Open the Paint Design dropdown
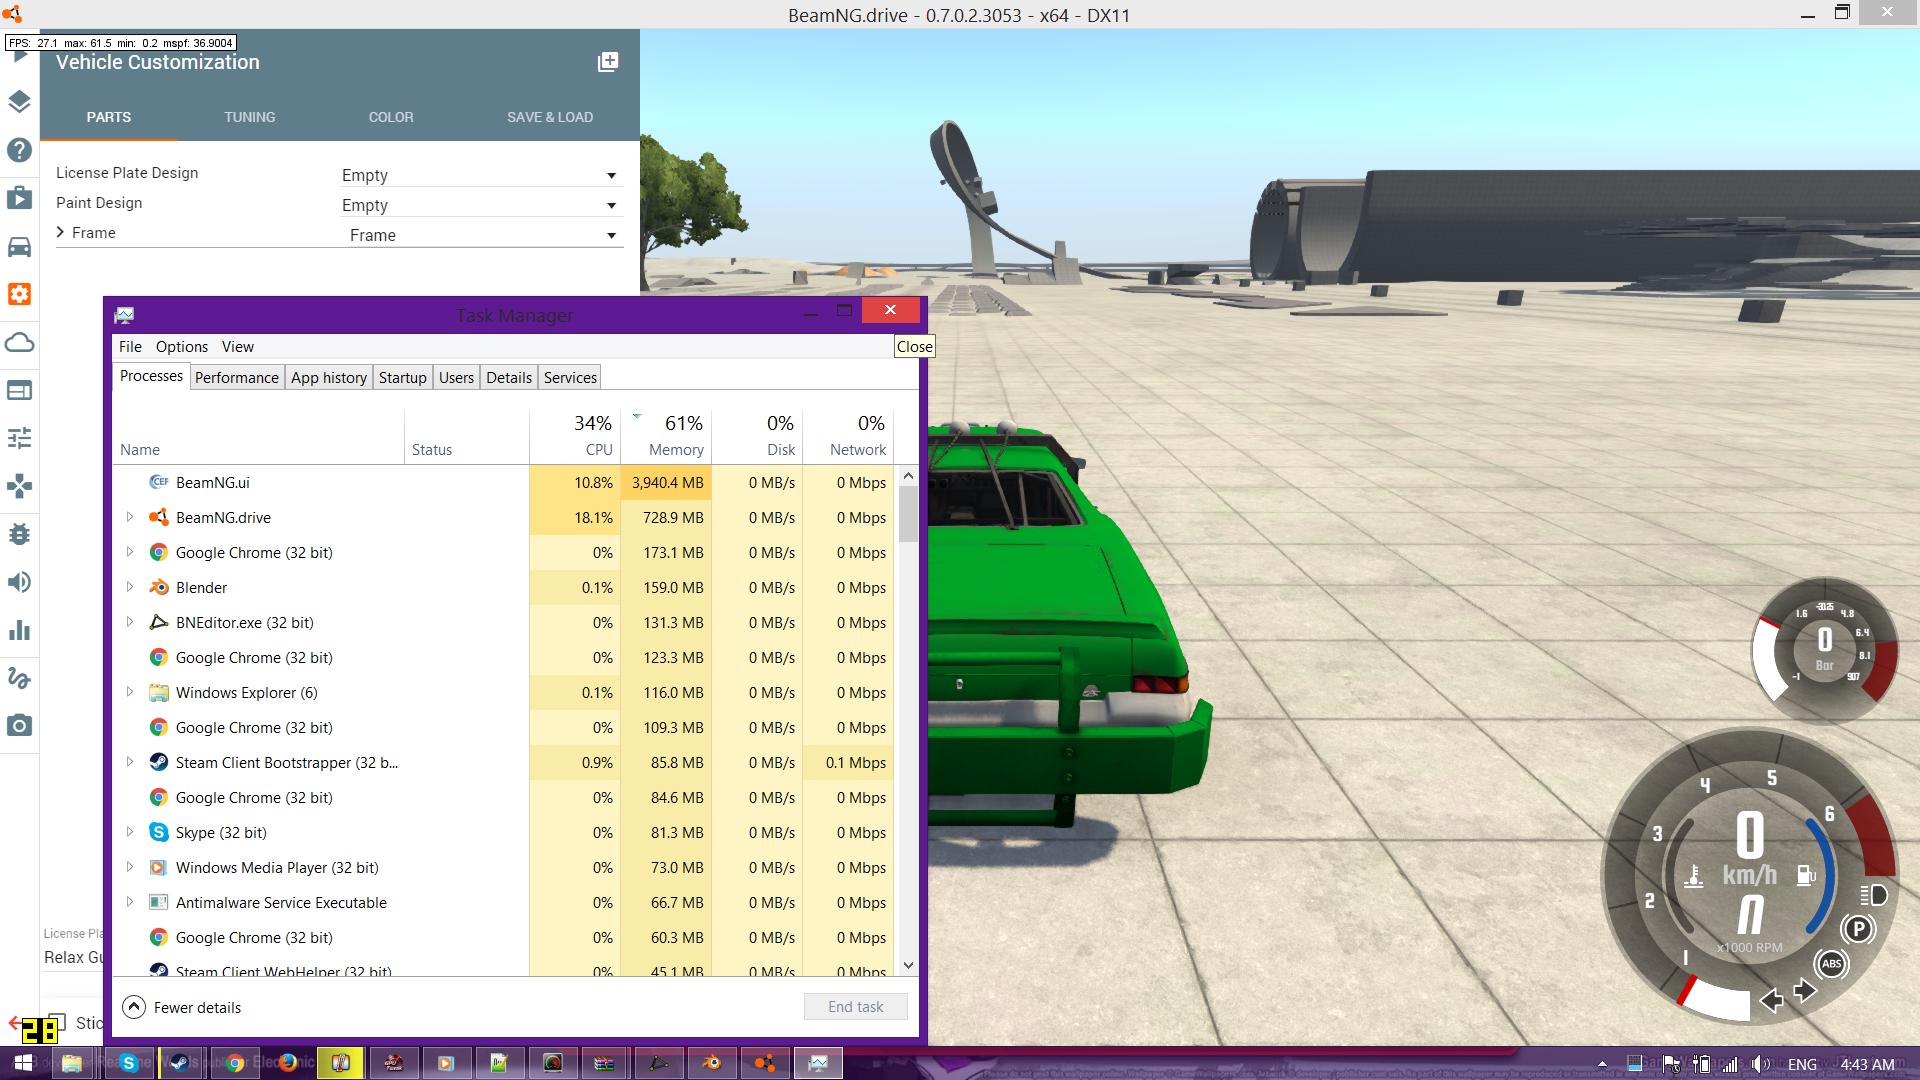The height and width of the screenshot is (1080, 1920). [481, 205]
